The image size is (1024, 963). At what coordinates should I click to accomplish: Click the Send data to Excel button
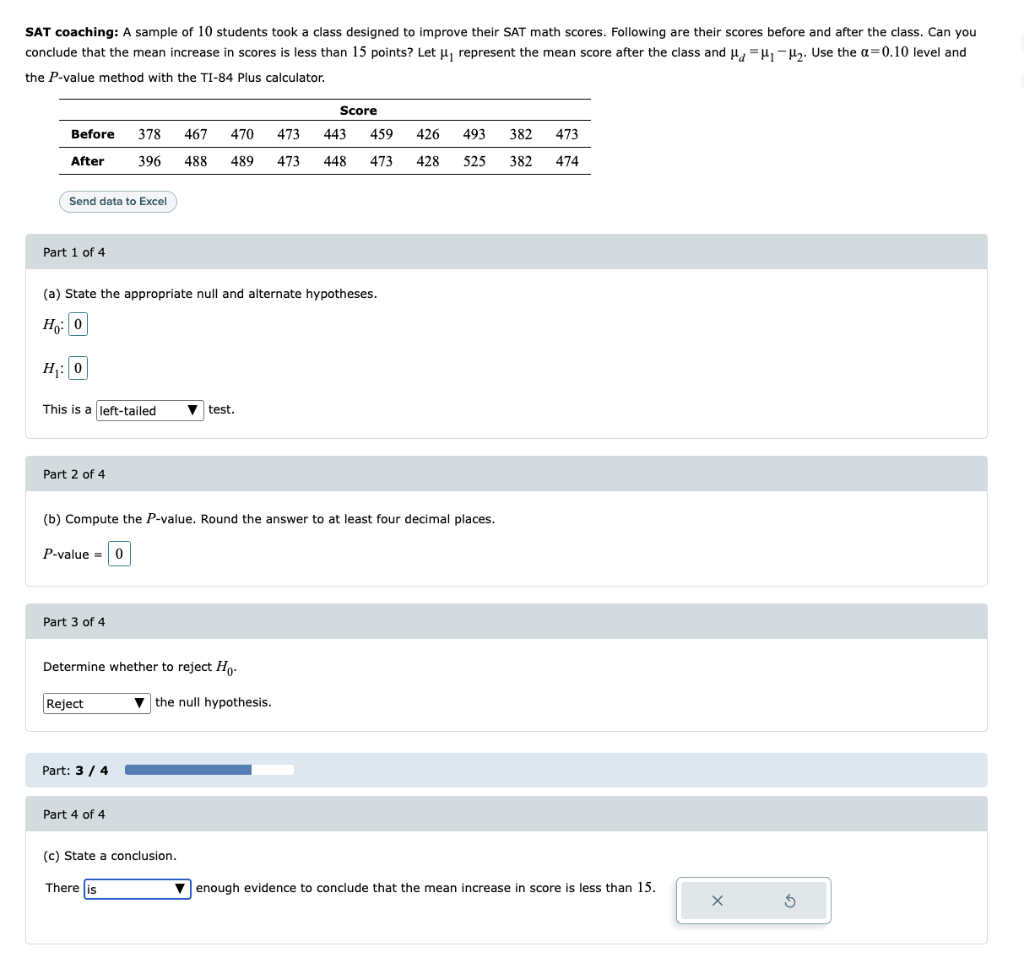(117, 201)
